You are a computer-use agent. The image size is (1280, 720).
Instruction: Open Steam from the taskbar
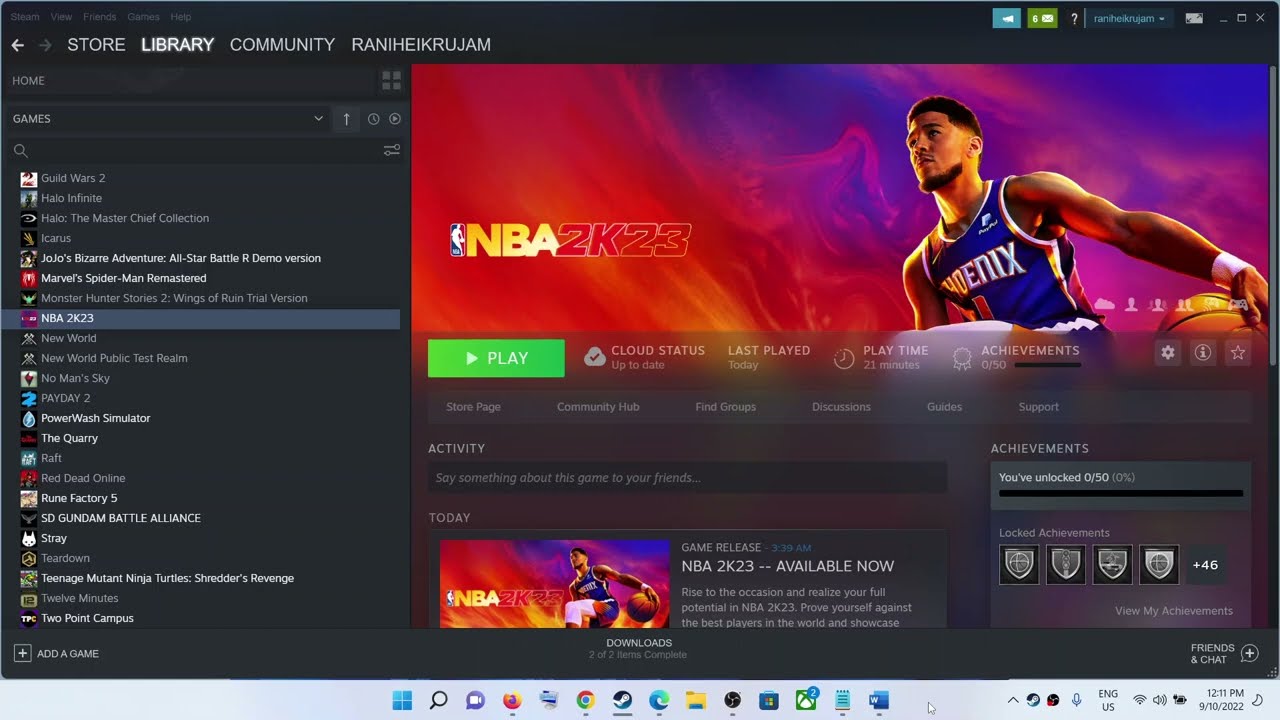622,701
